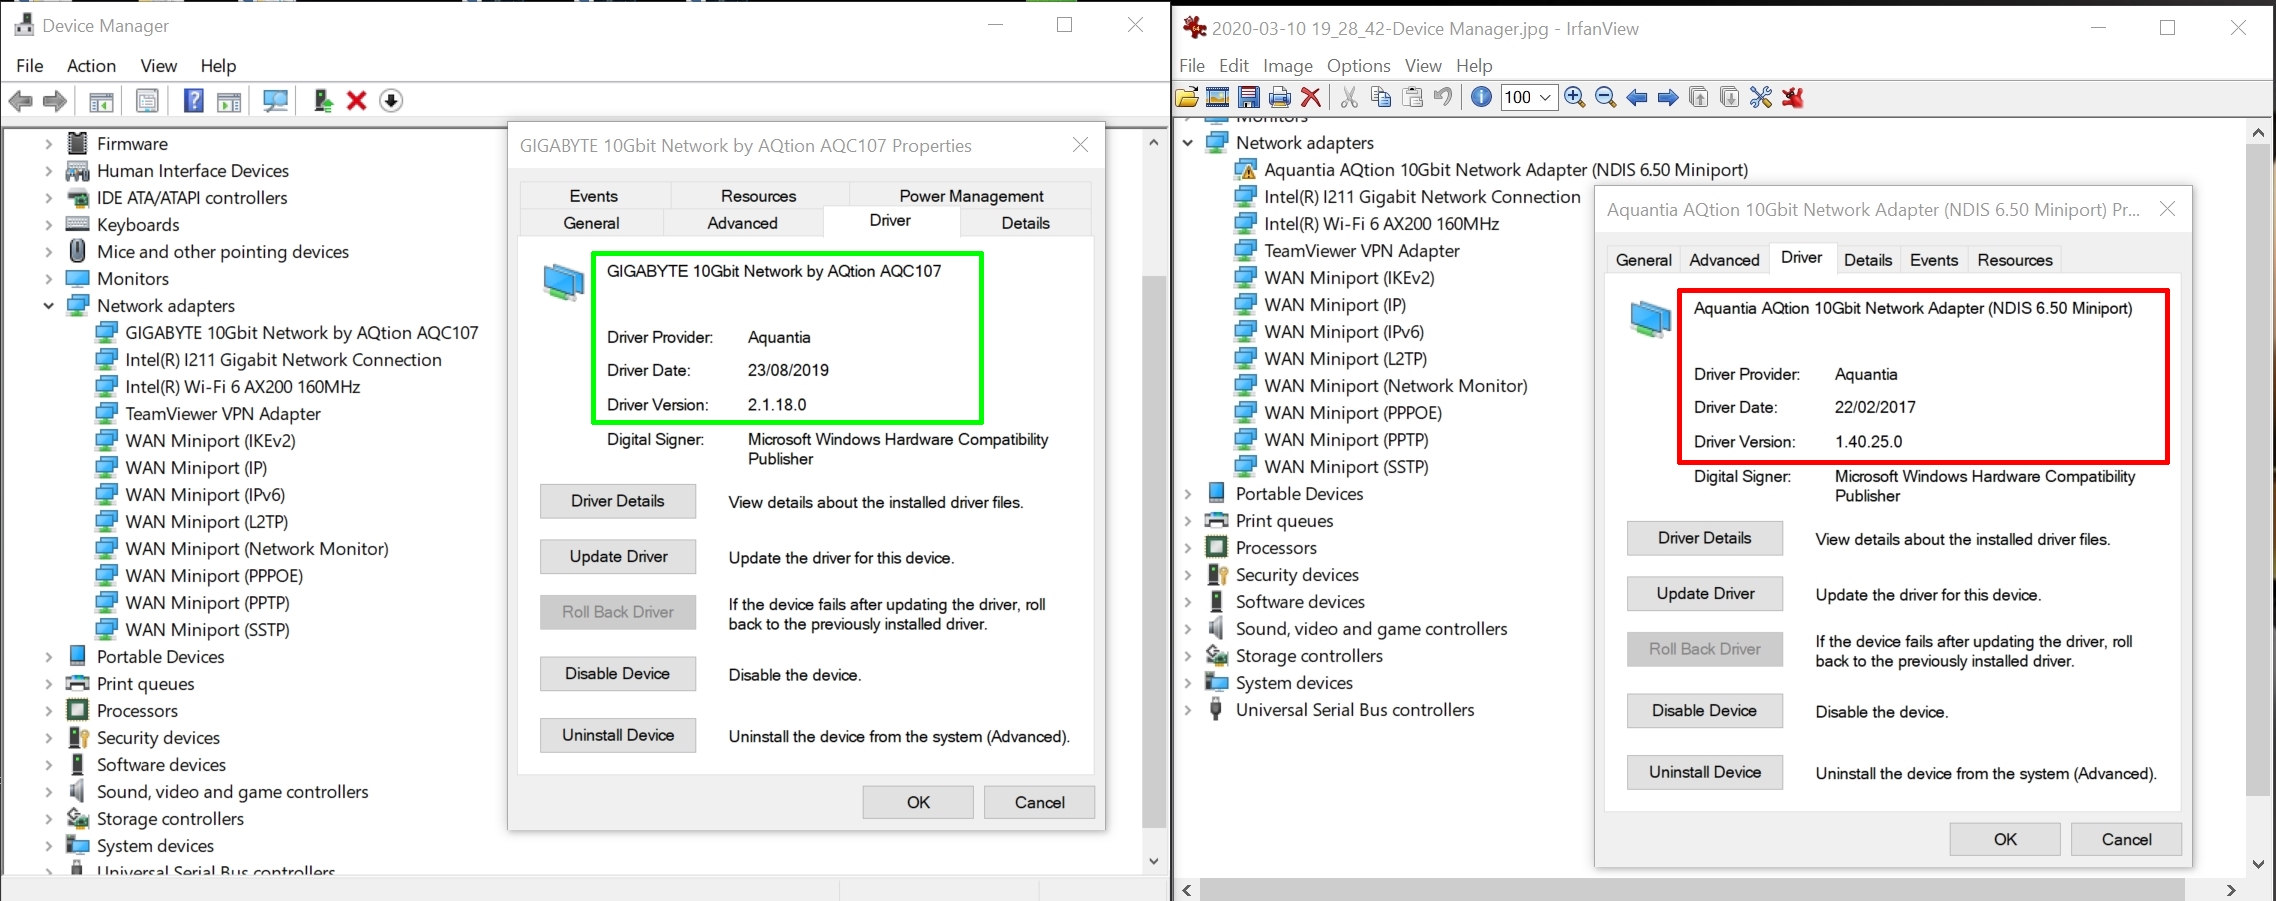Click the Save floppy disk icon in IrfanView
Image resolution: width=2276 pixels, height=901 pixels.
pos(1249,97)
